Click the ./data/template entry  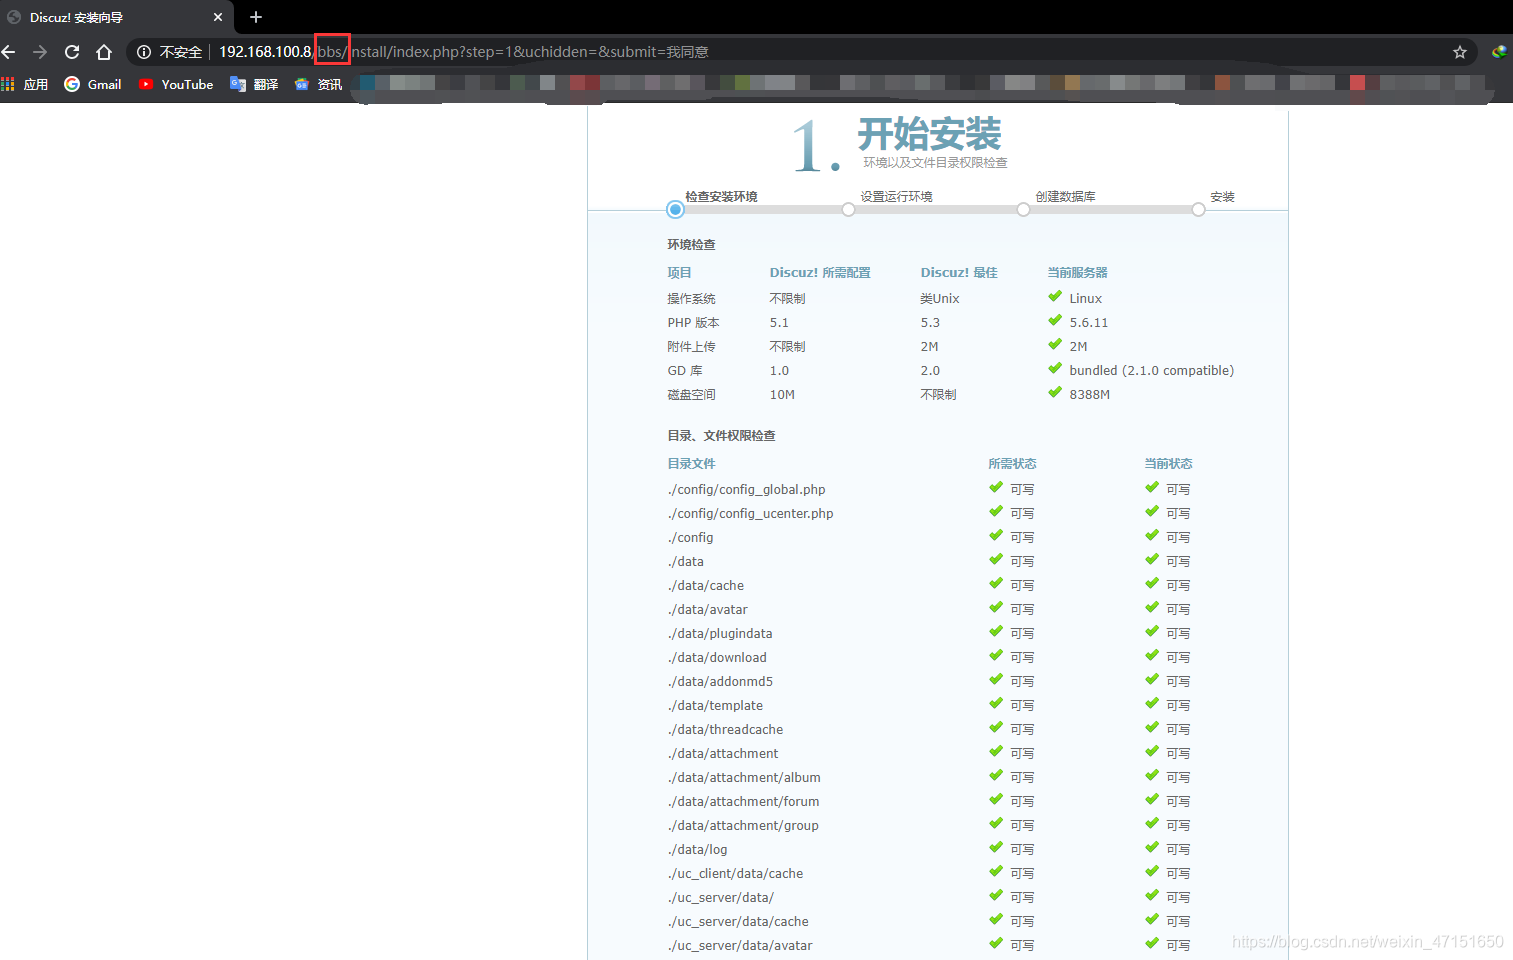(x=715, y=706)
